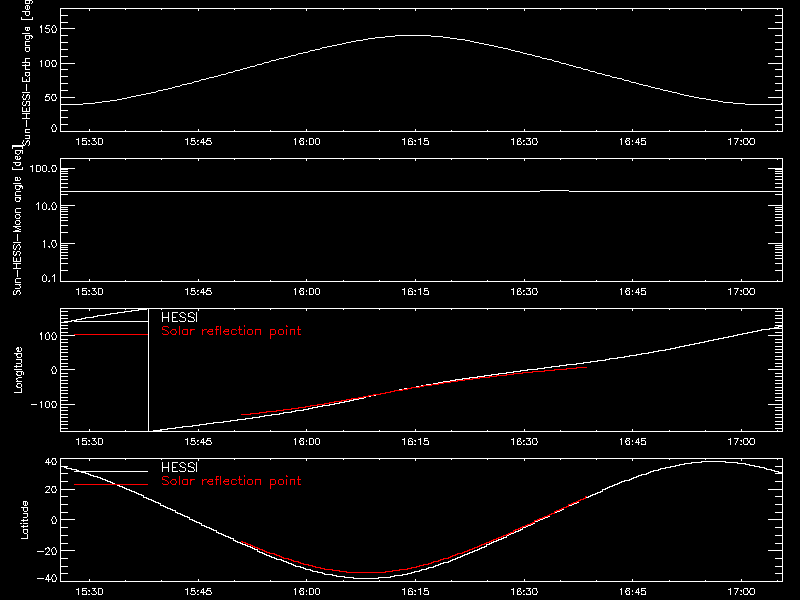Screen dimensions: 800x600
Task: Click 16:15 time label under Longitude plot
Action: (415, 441)
